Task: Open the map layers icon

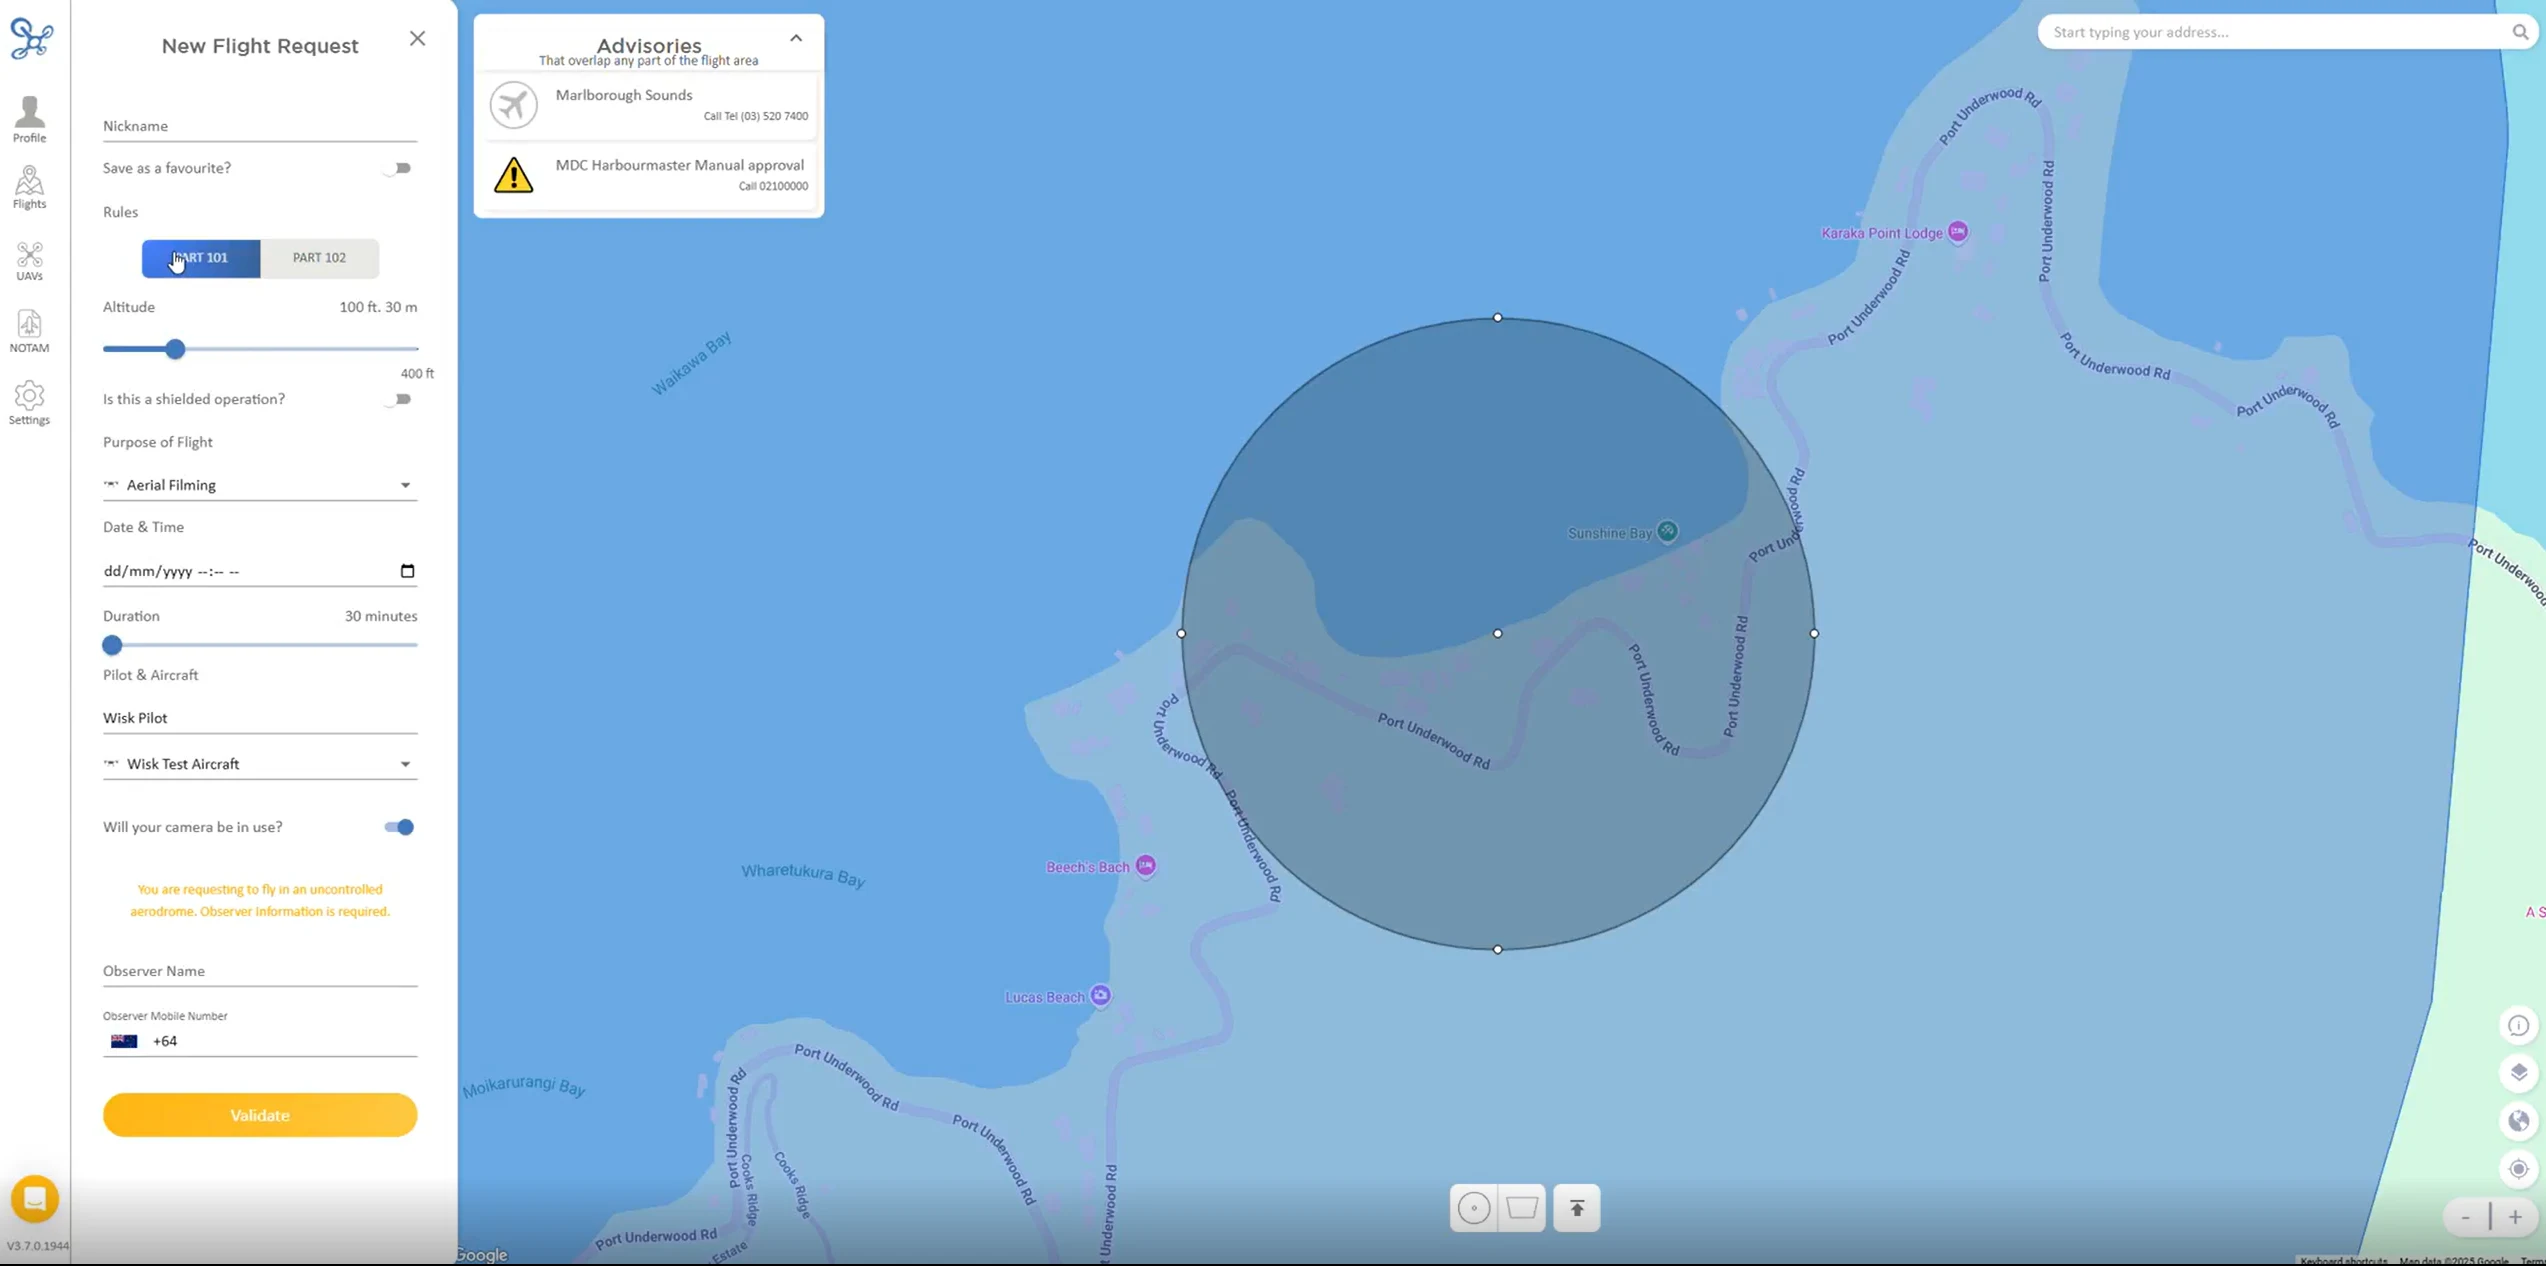Action: pos(2518,1072)
